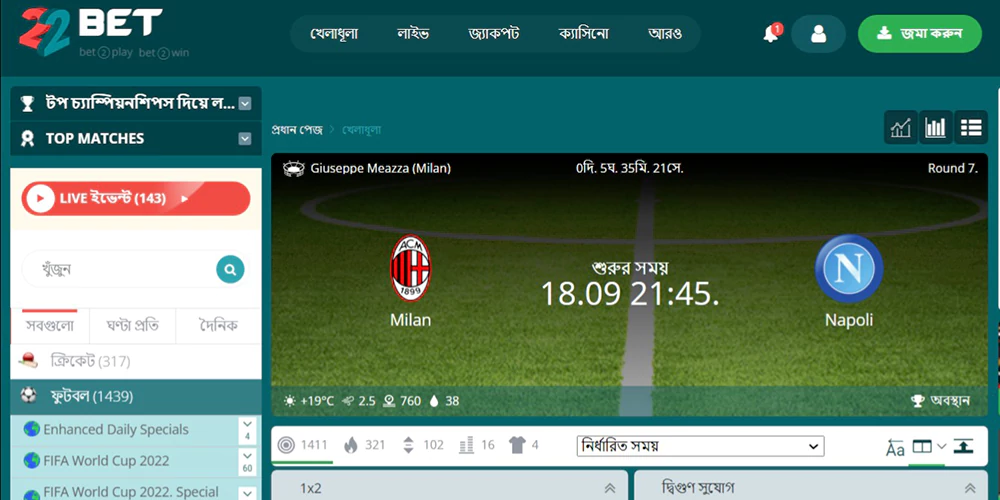Image resolution: width=1000 pixels, height=500 pixels.
Task: Click the প্রধান পেজ breadcrumb
Action: pyautogui.click(x=297, y=129)
